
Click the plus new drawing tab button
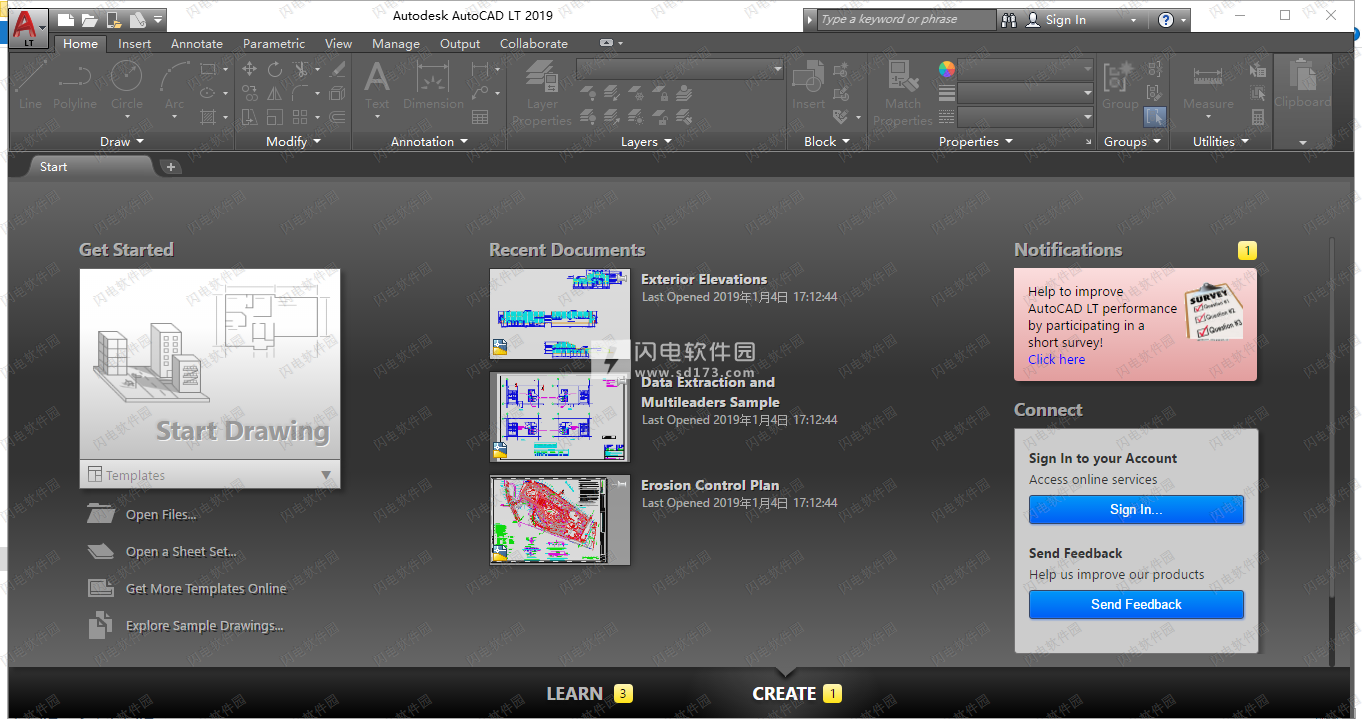pyautogui.click(x=171, y=167)
